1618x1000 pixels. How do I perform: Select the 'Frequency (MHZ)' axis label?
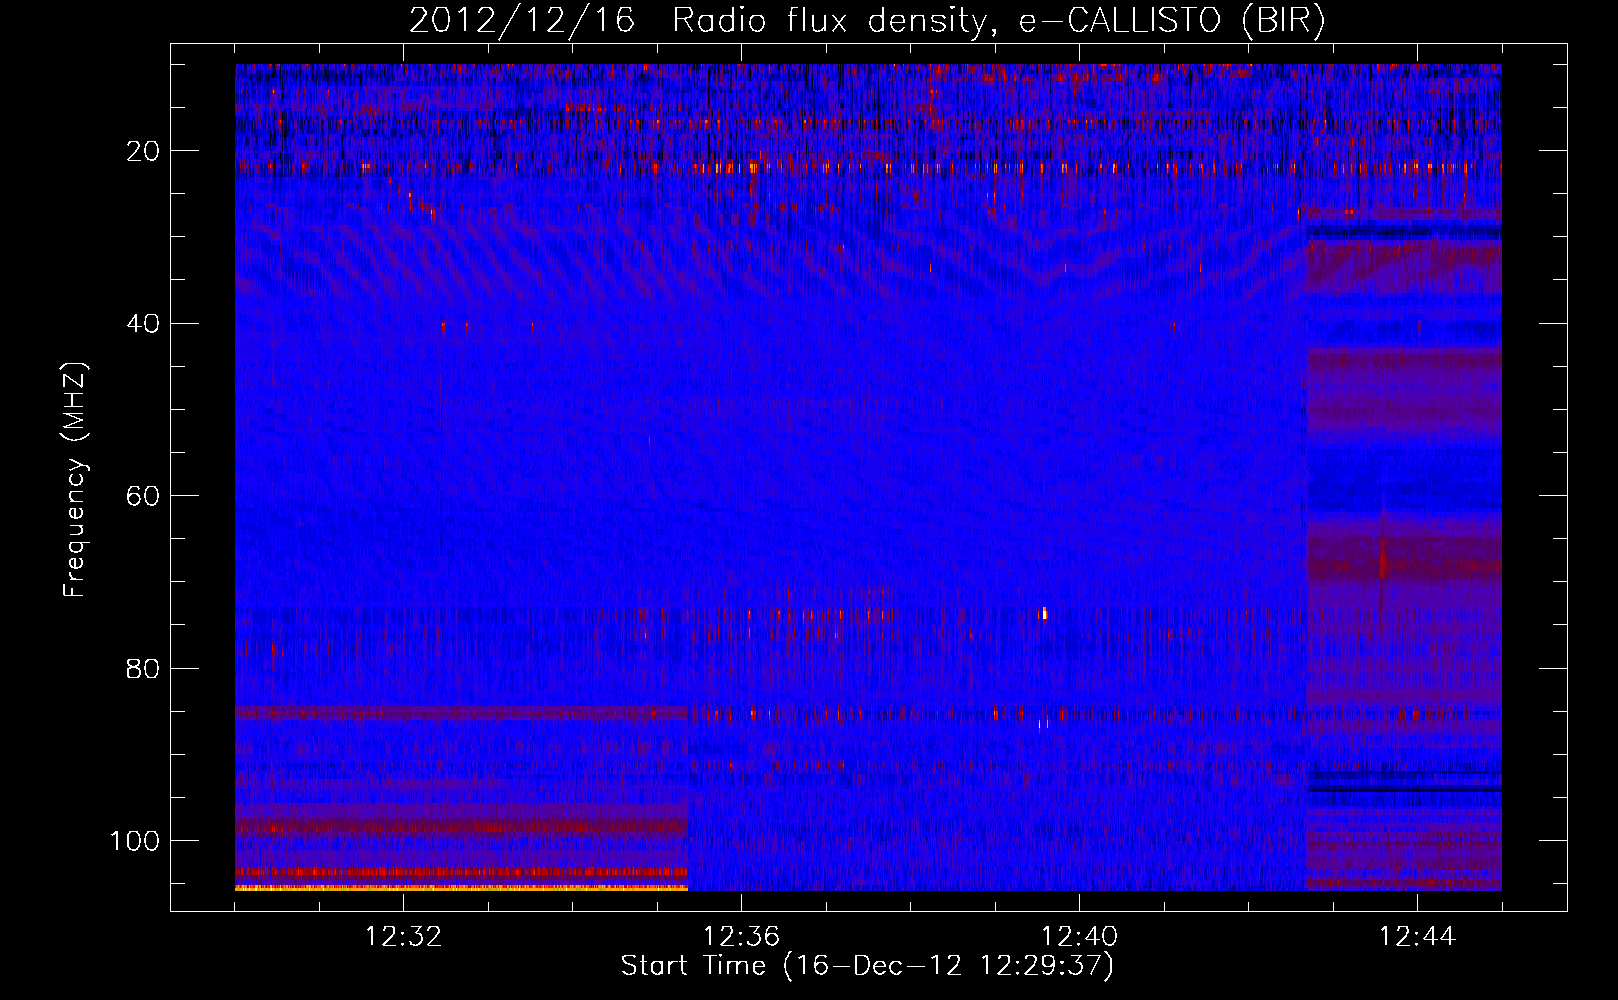click(75, 480)
